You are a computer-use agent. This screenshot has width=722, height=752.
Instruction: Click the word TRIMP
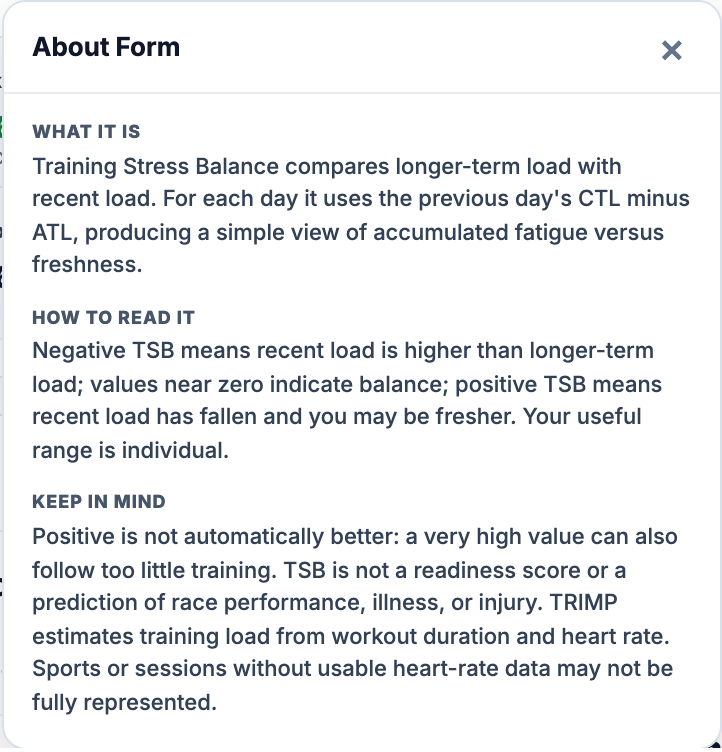click(583, 602)
